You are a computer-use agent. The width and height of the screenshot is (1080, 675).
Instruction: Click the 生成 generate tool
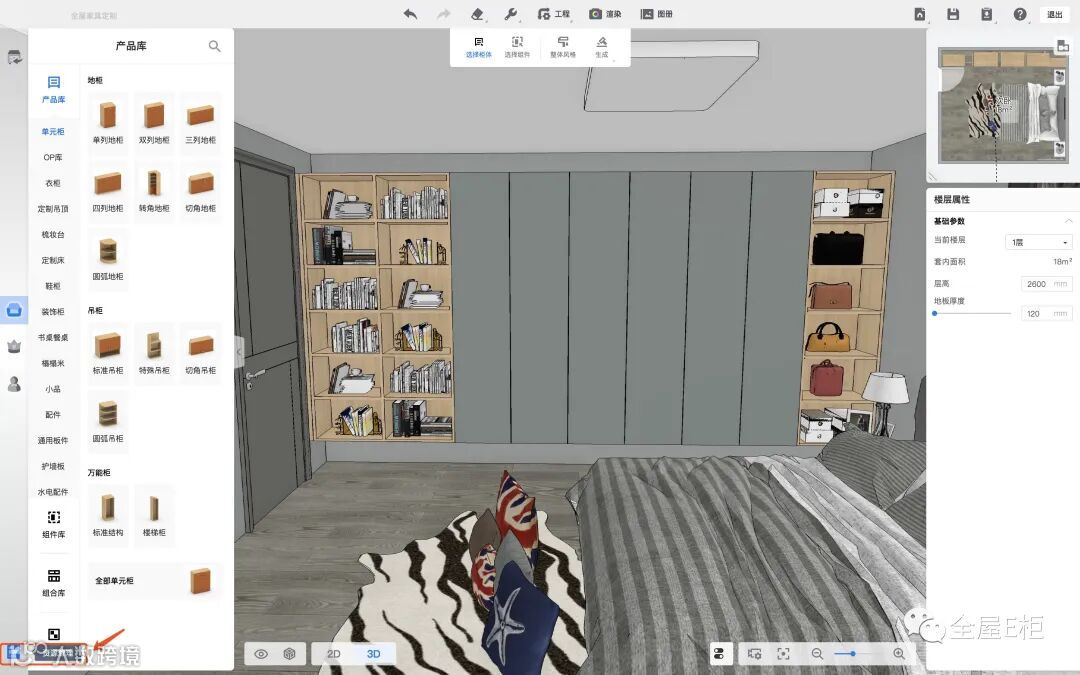pos(601,48)
